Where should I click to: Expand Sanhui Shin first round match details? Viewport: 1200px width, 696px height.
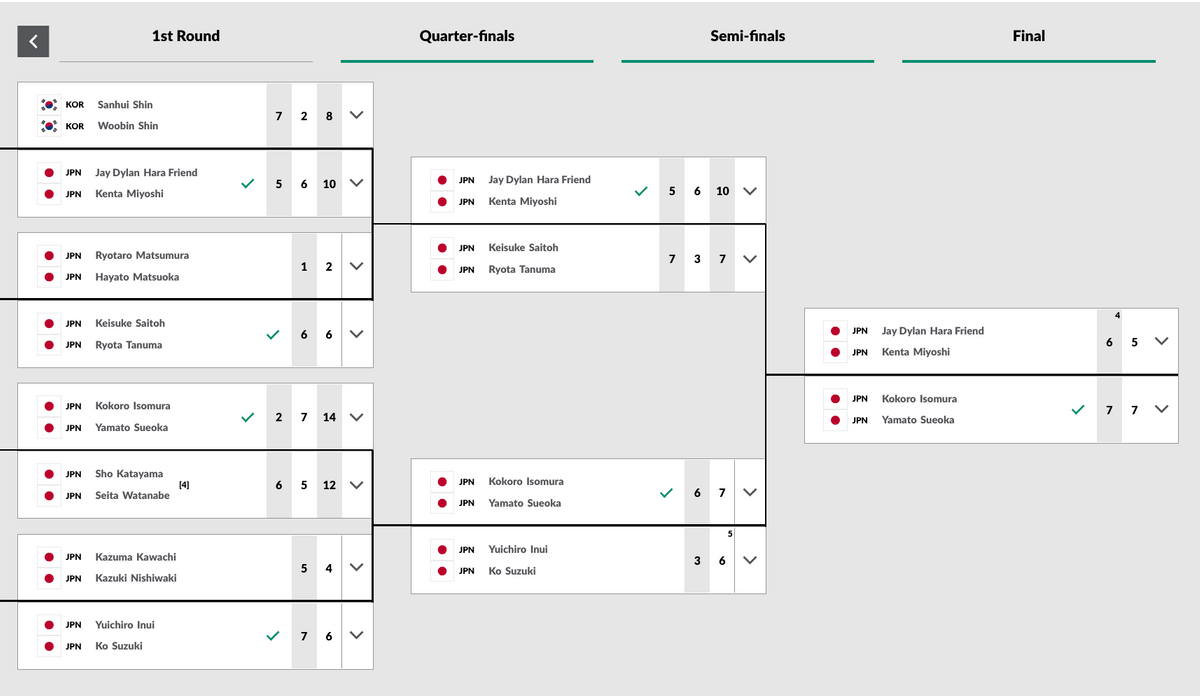[357, 115]
